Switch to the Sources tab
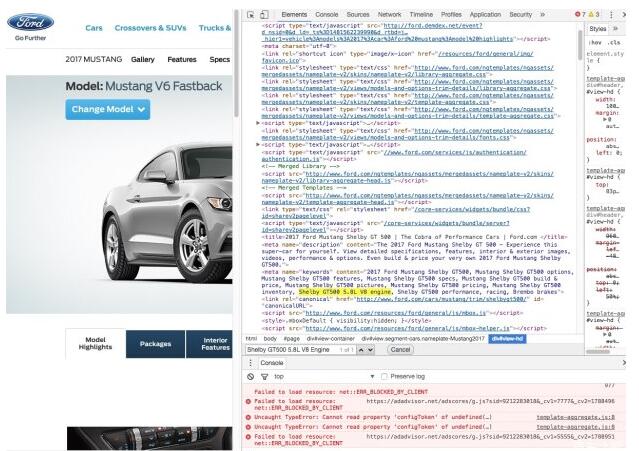The image size is (639, 451). [x=358, y=14]
